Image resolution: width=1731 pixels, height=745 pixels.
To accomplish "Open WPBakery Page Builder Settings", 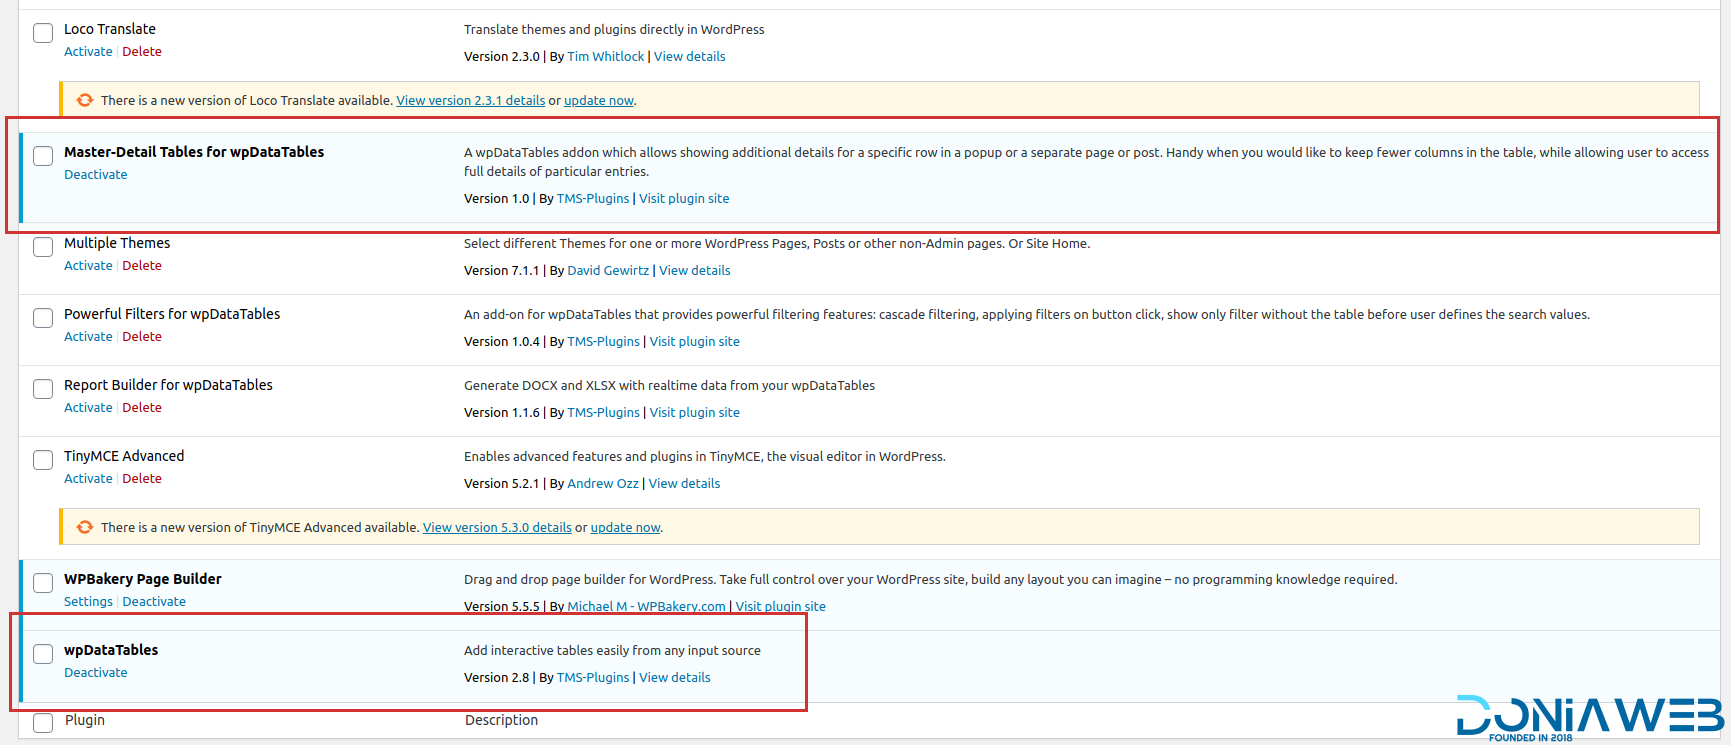I will [88, 602].
